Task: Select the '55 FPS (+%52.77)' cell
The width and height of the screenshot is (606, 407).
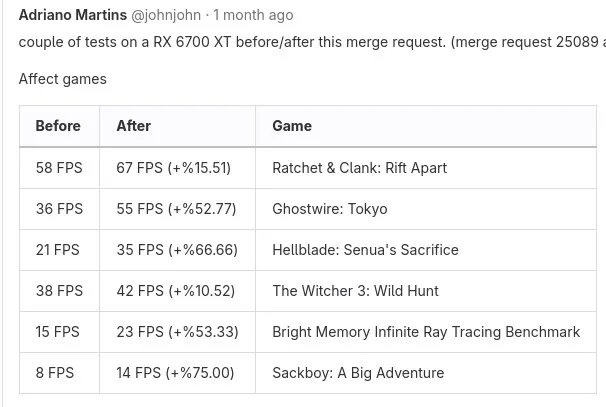Action: click(x=176, y=209)
